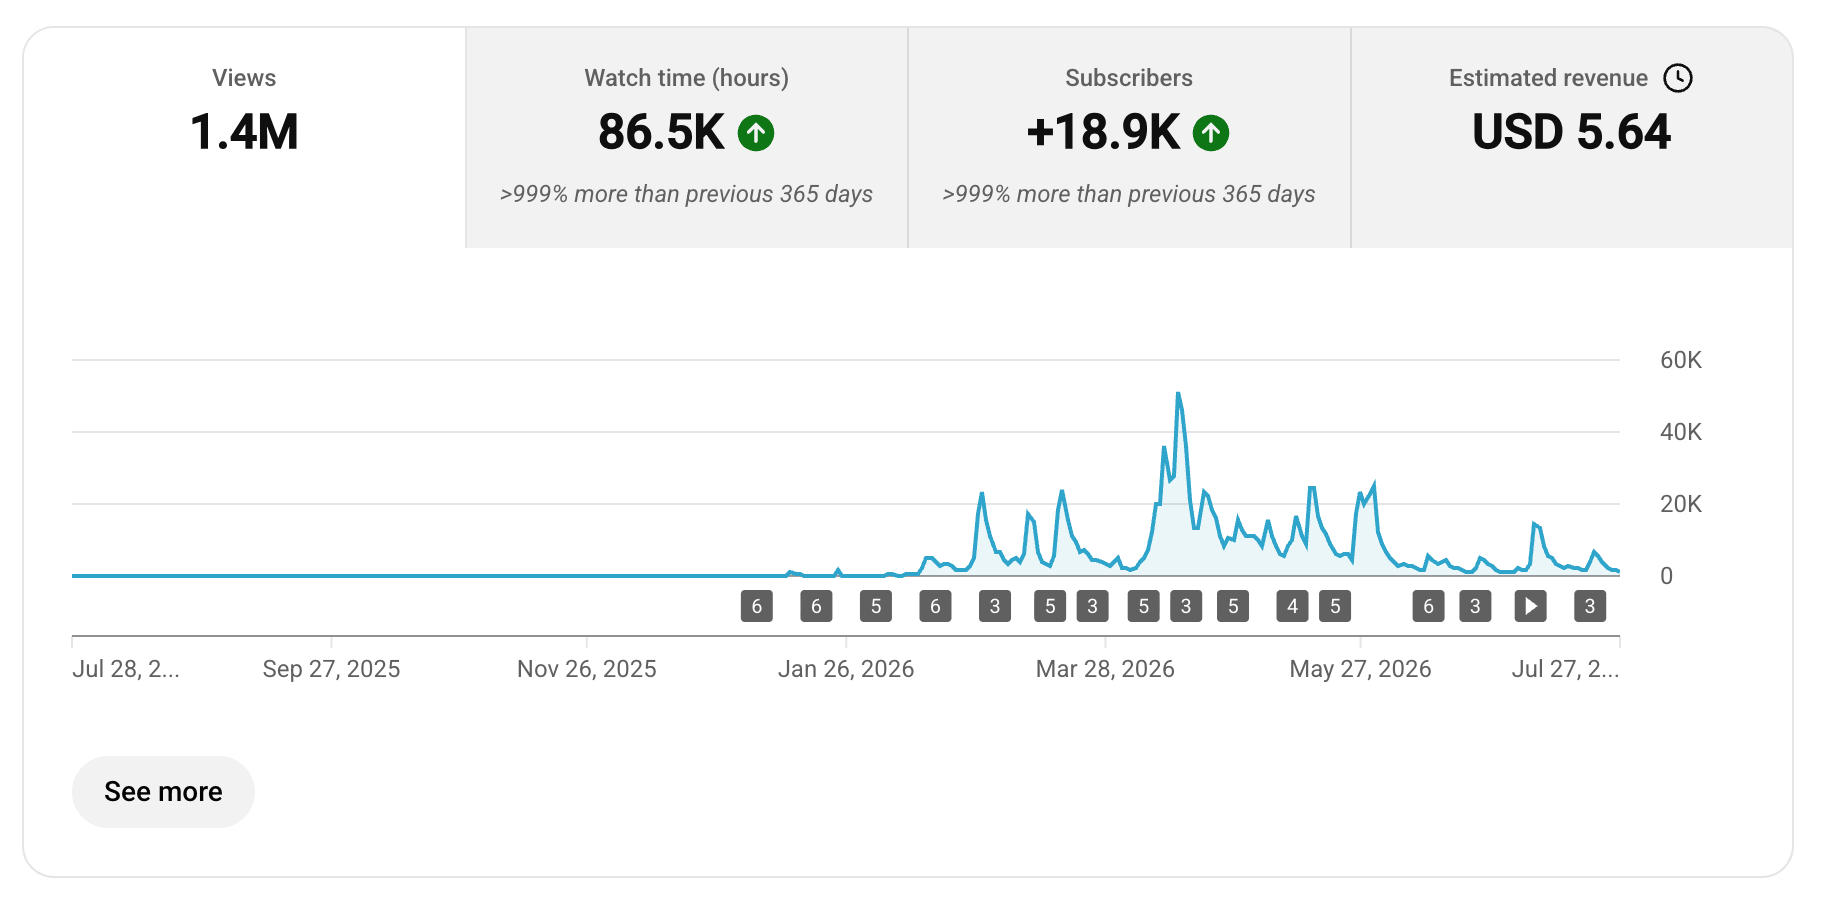Click green up arrow next to 86.5K
The width and height of the screenshot is (1832, 902).
(756, 133)
